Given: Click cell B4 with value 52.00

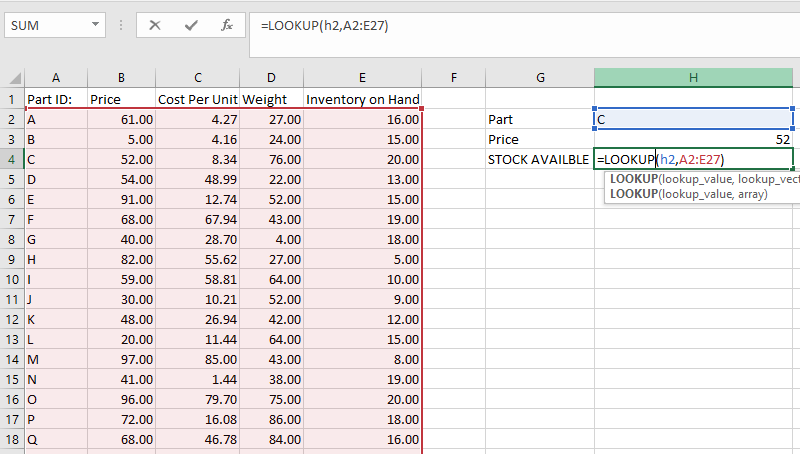Looking at the screenshot, I should 121,159.
